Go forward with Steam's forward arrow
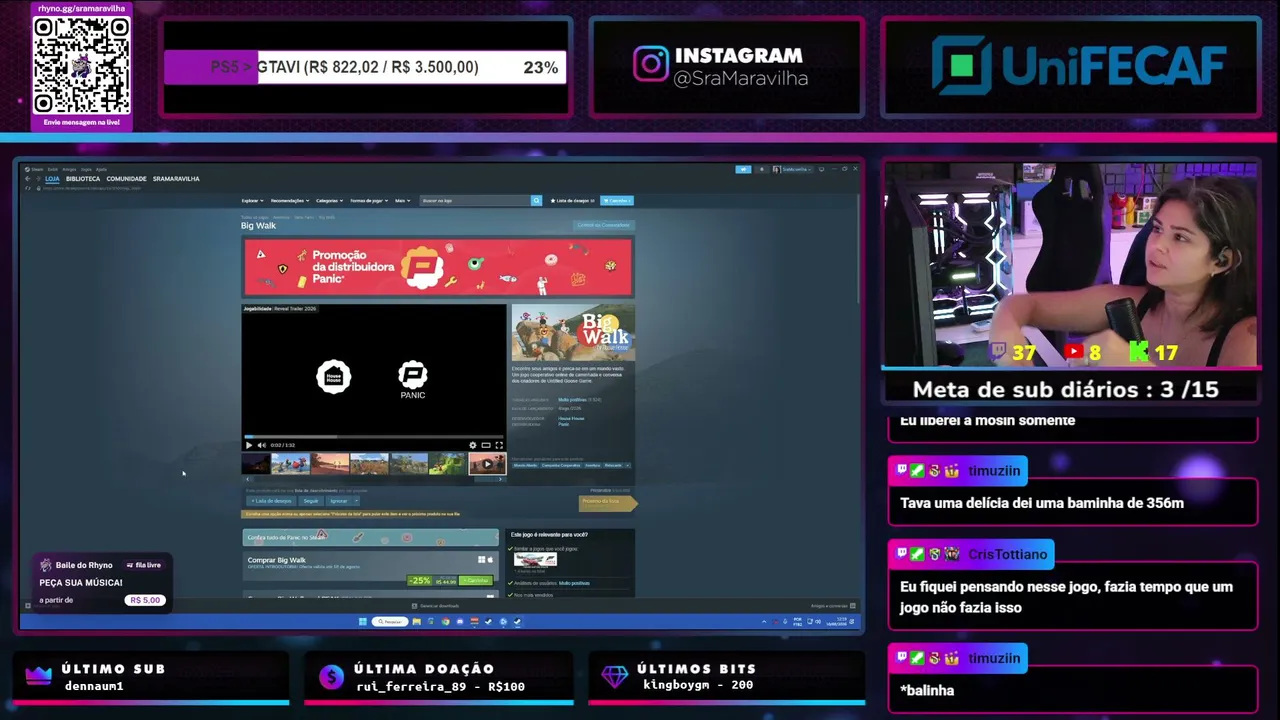This screenshot has height=720, width=1280. (x=38, y=179)
